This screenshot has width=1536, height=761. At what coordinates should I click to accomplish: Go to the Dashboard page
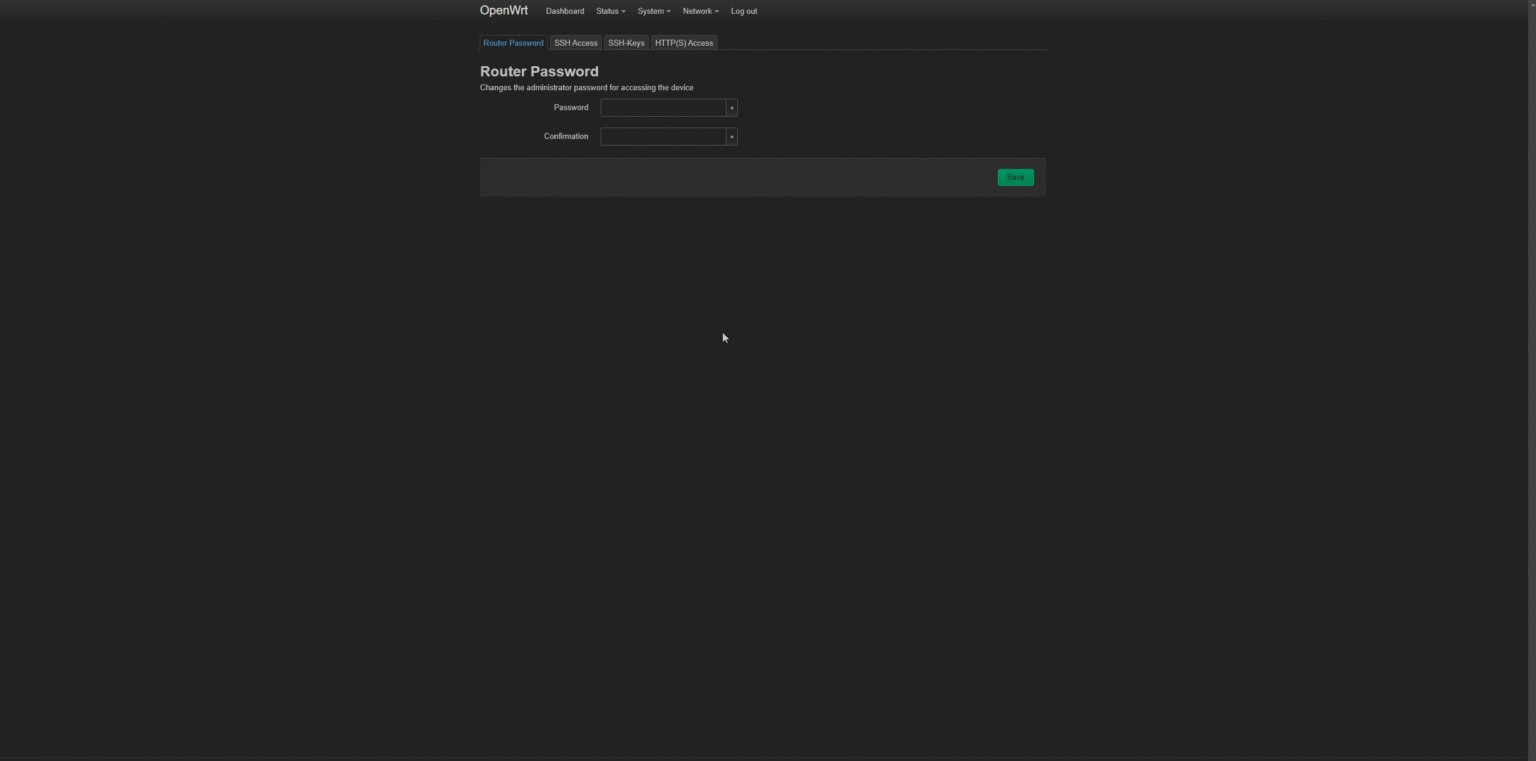tap(565, 11)
